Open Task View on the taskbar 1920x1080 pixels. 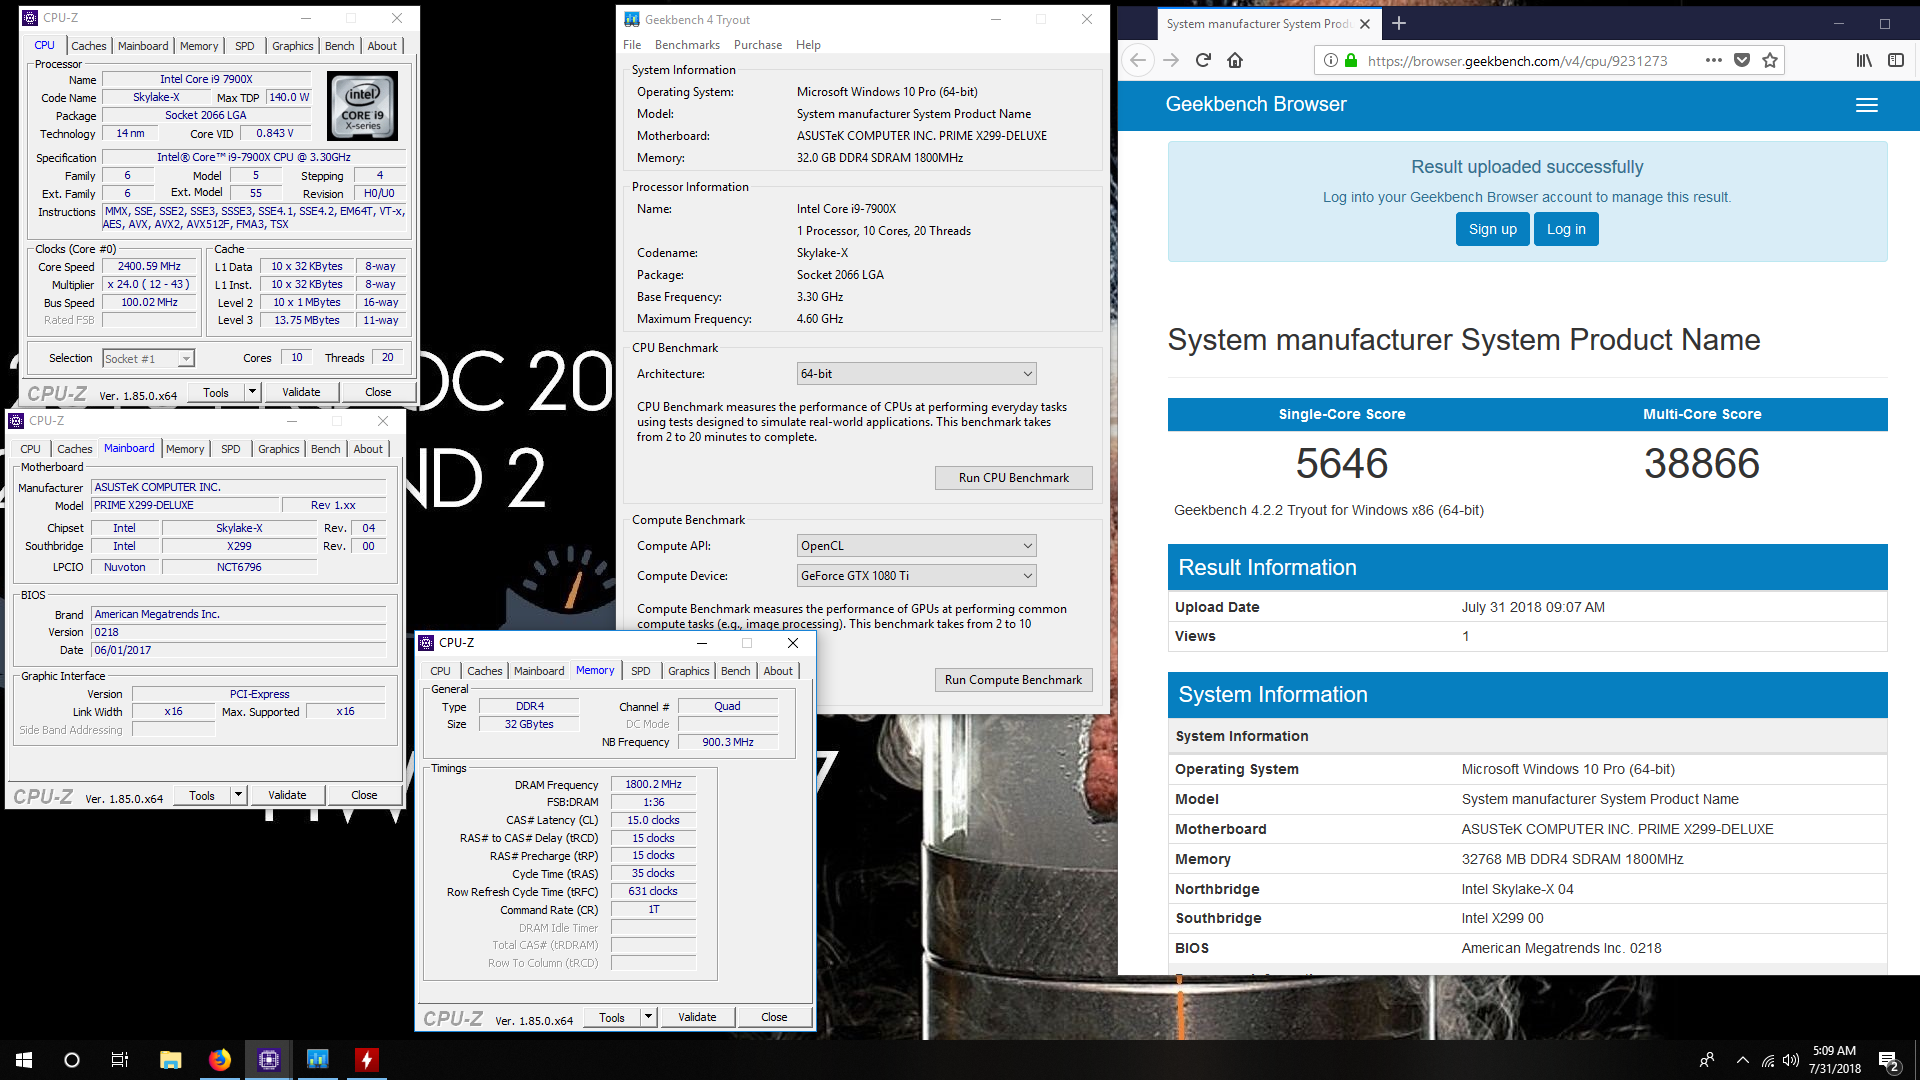pyautogui.click(x=119, y=1060)
